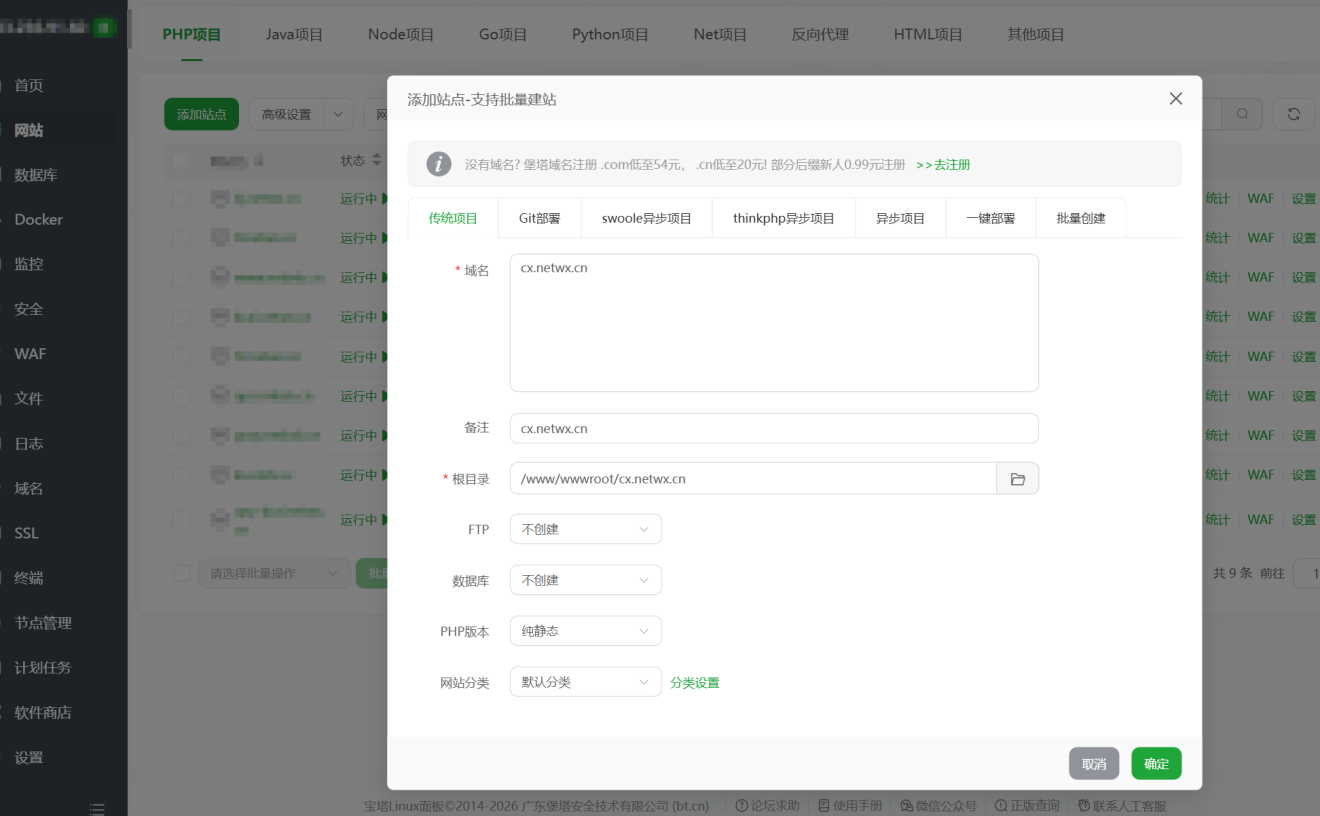Open 论坛求助 in the footer
The height and width of the screenshot is (816, 1320).
pos(767,806)
